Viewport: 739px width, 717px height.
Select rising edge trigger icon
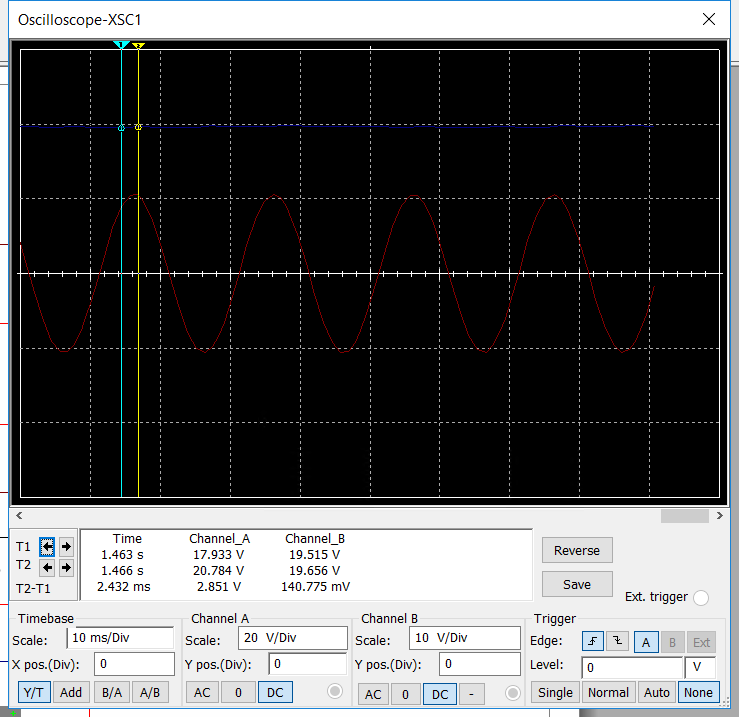(x=591, y=641)
